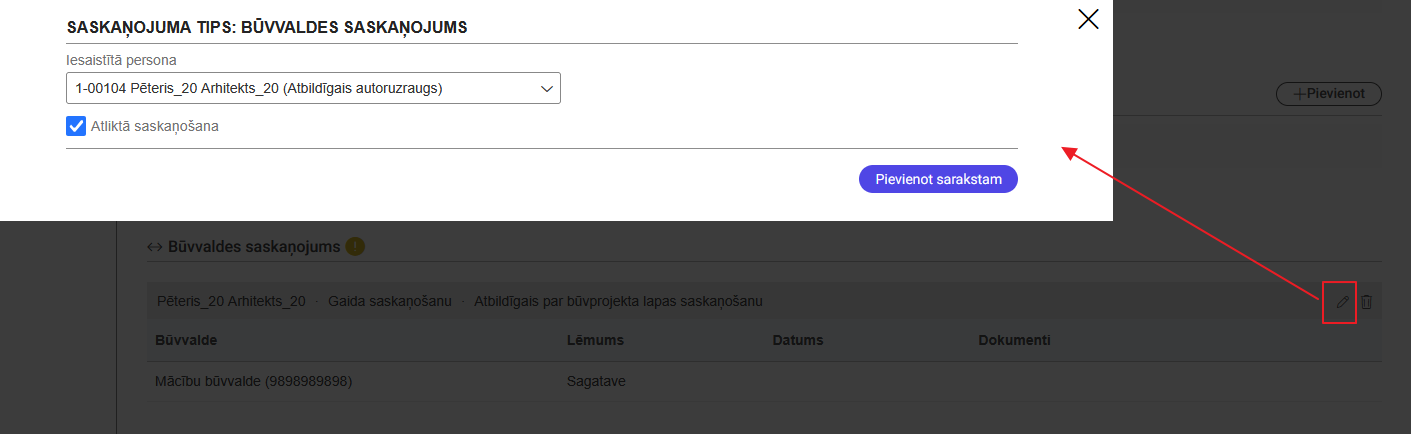This screenshot has height=434, width=1411.
Task: Click the double-arrow icon before Būvvaldes saskaņojums
Action: click(x=154, y=246)
